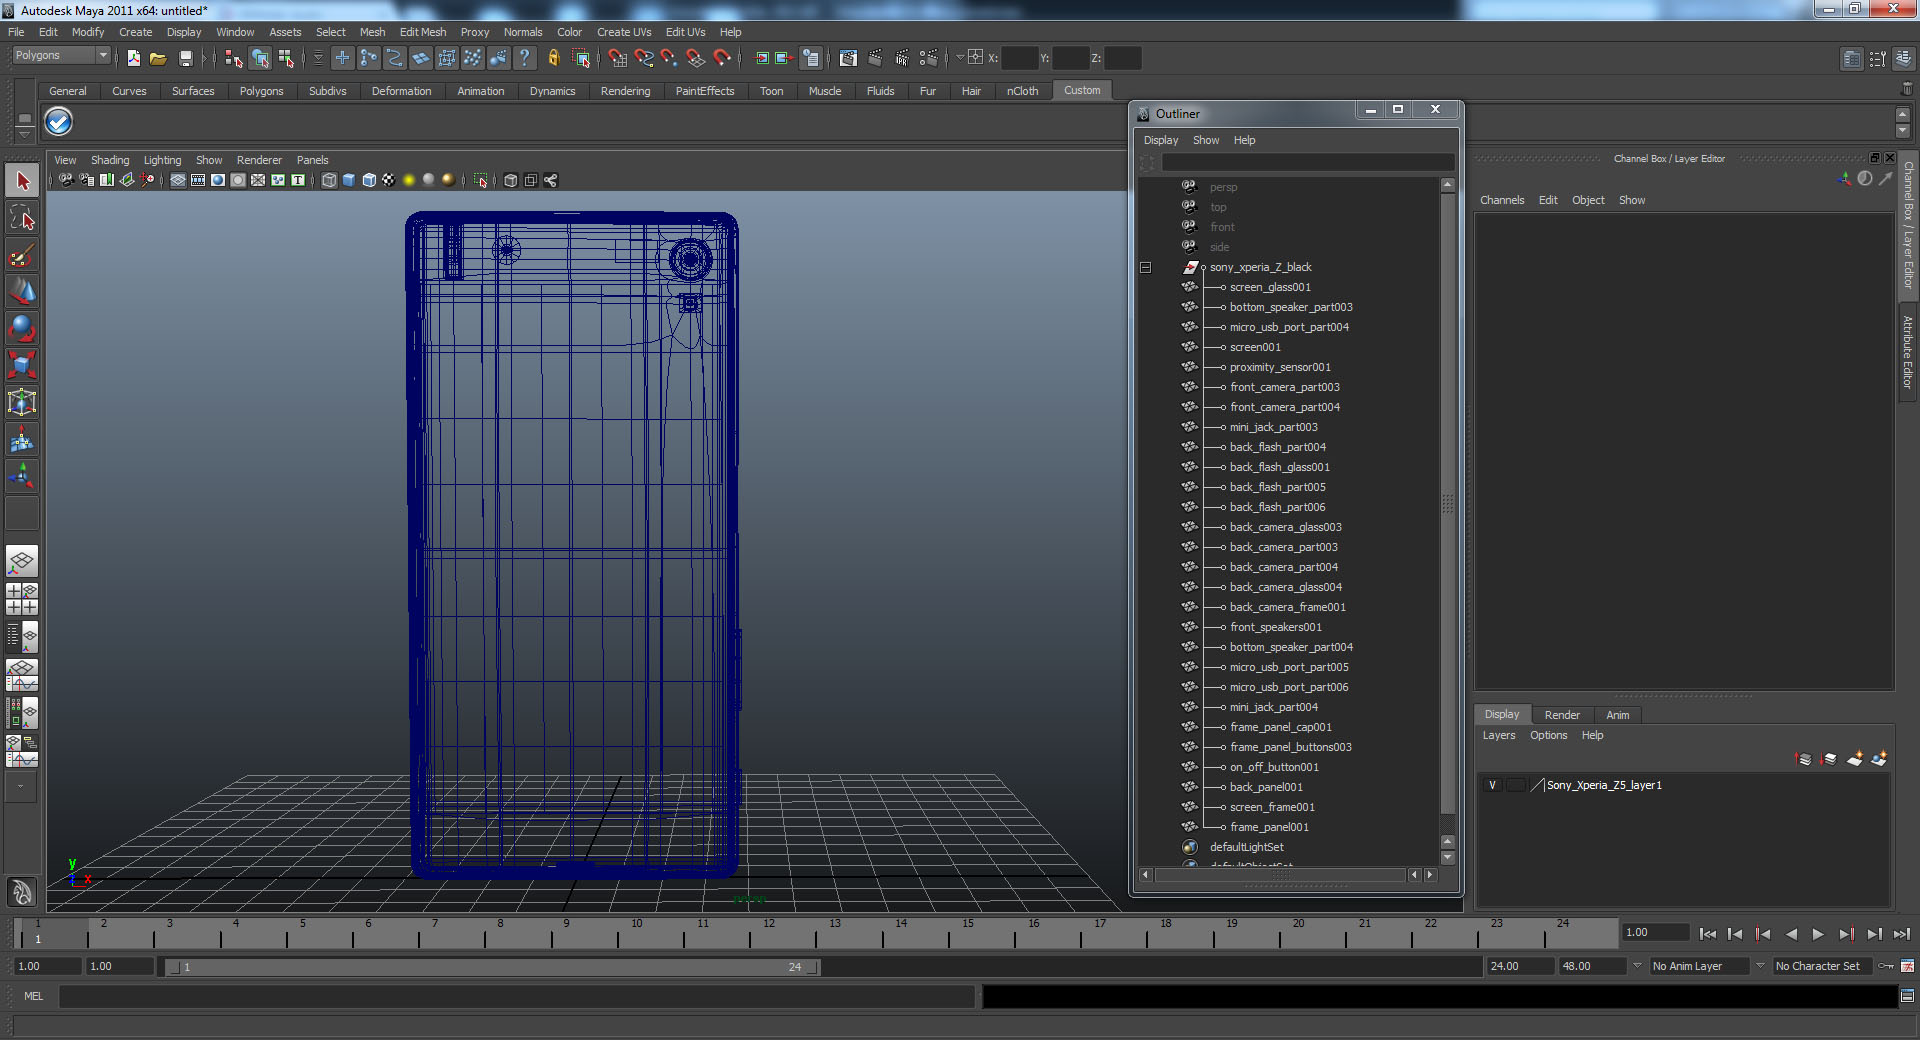Open the Create UVs menu
This screenshot has width=1920, height=1040.
(x=624, y=32)
